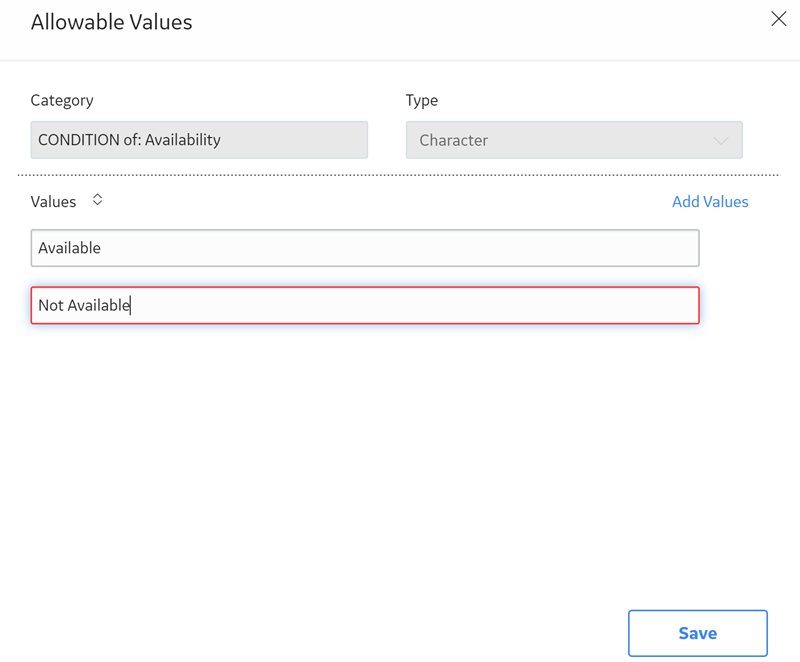
Task: Click the CONDITION of: Availability category field
Action: point(199,140)
